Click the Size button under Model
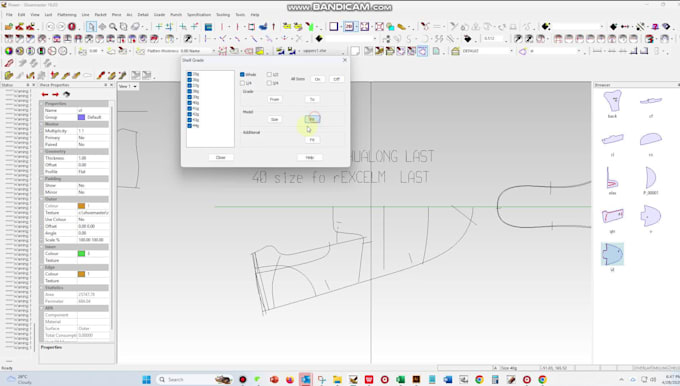Viewport: 680px width, 386px height. tap(275, 119)
